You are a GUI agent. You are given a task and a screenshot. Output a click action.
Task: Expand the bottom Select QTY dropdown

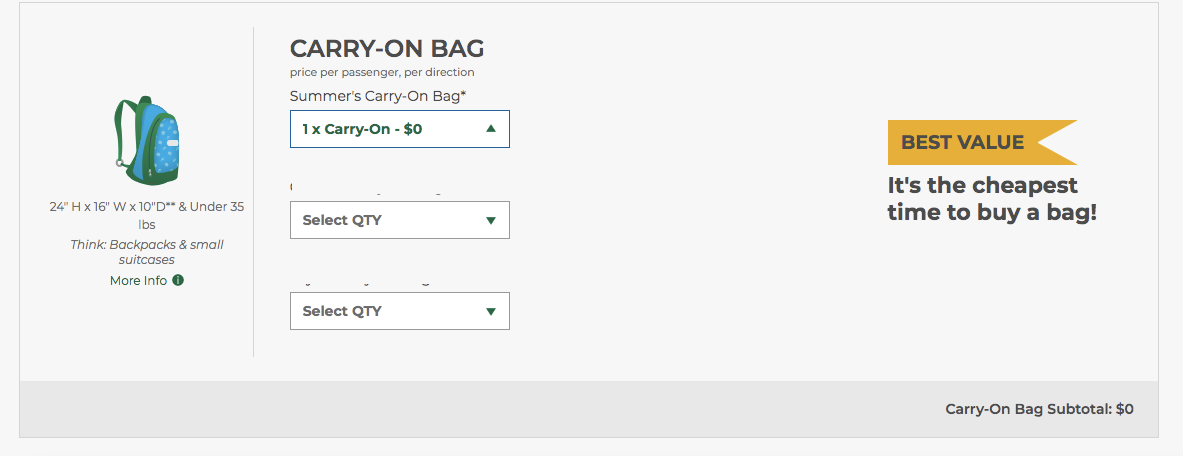tap(399, 311)
